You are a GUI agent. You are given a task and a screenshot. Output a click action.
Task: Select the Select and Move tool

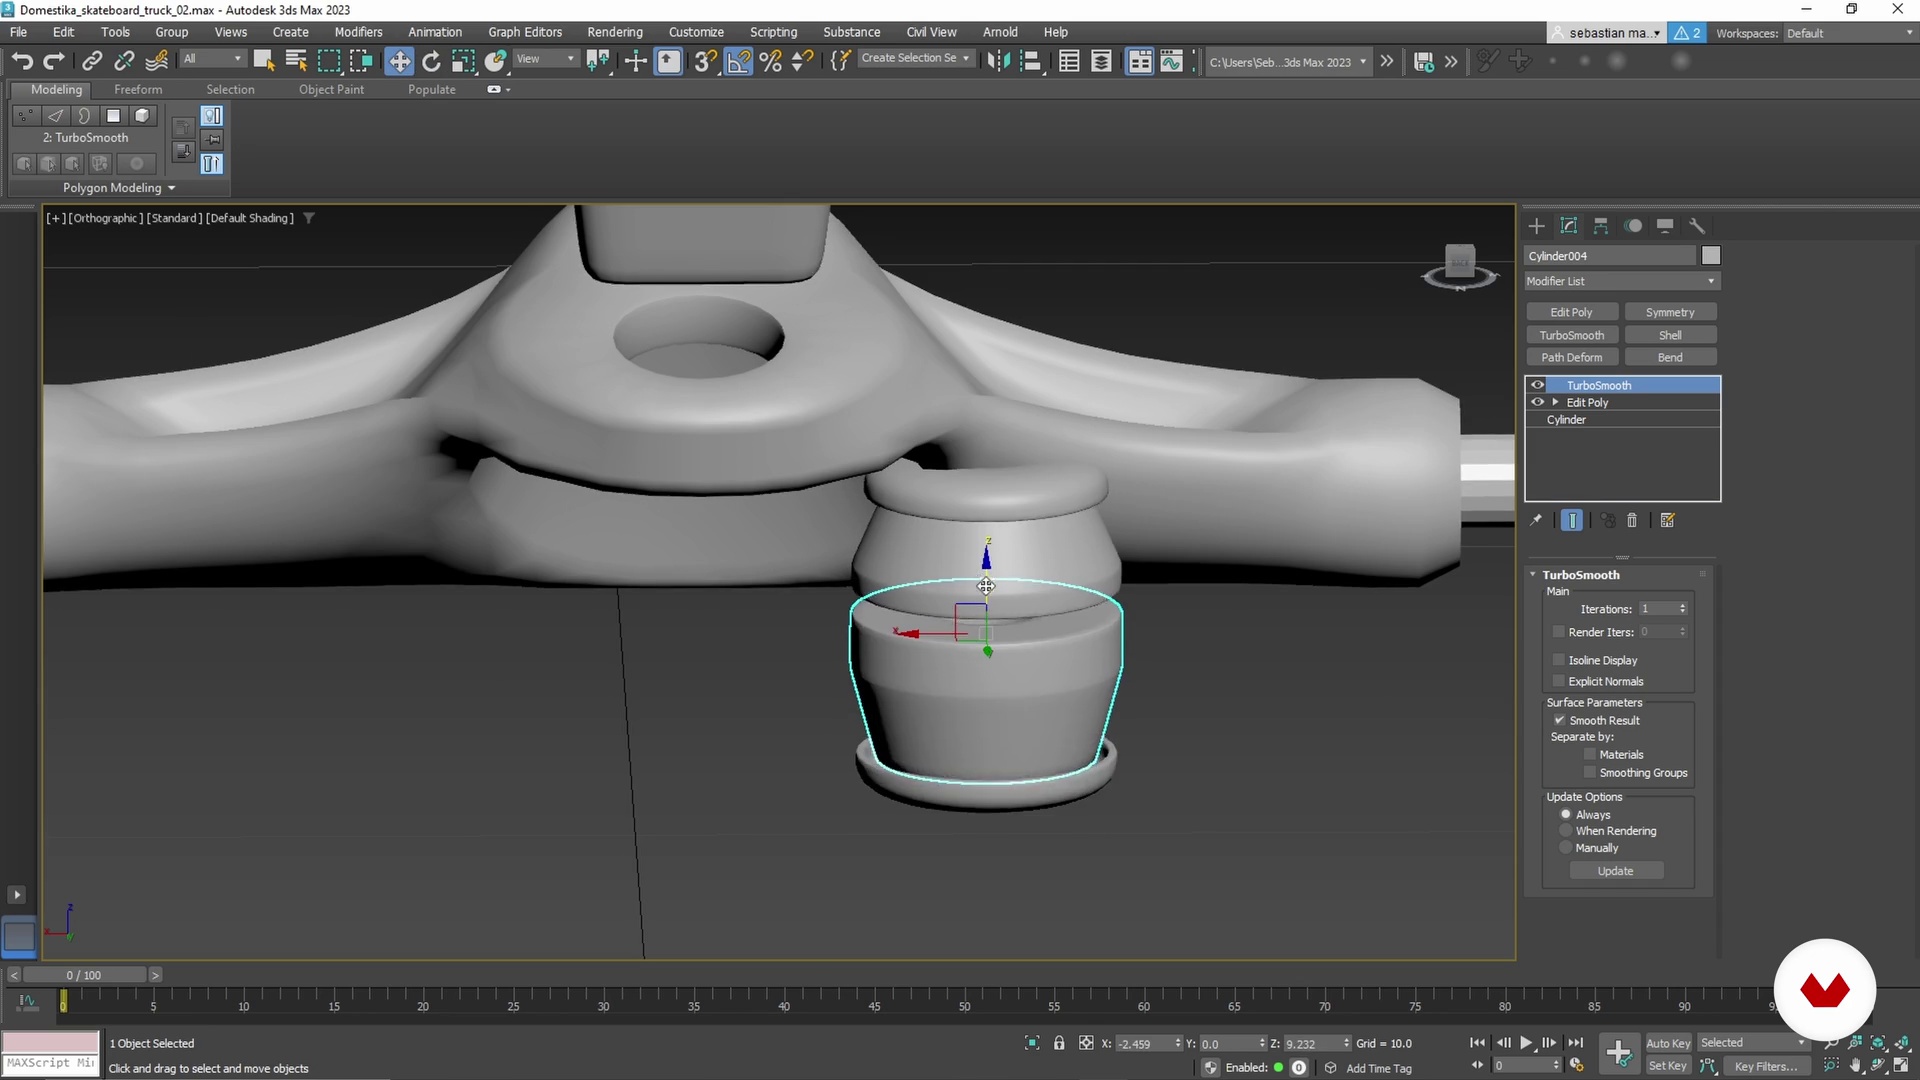coord(400,61)
